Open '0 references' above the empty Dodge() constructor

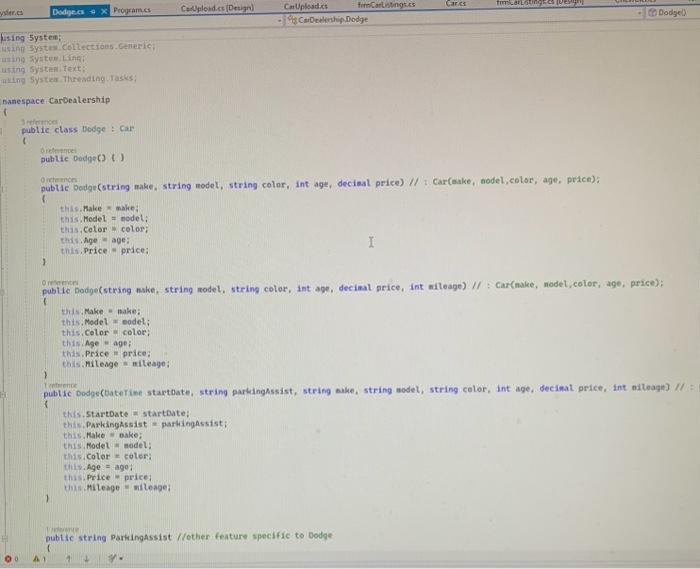click(58, 150)
